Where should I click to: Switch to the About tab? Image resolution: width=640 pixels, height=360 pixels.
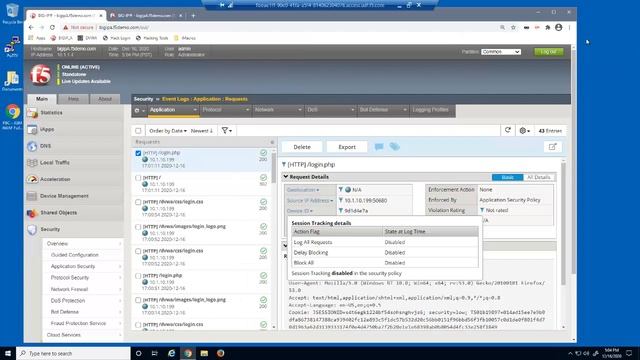[105, 99]
